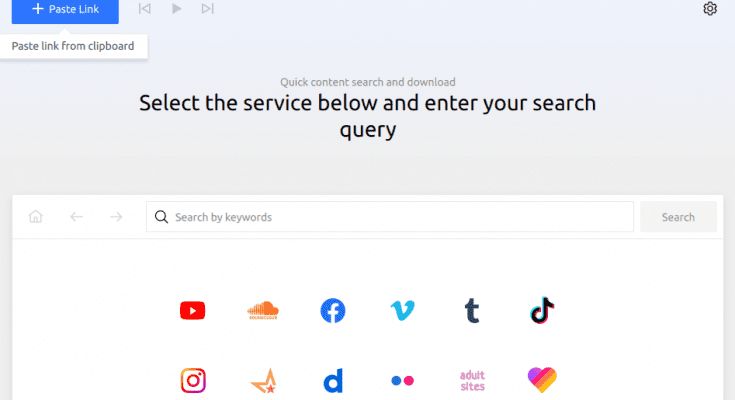Navigate back with left arrow
The height and width of the screenshot is (400, 735).
(77, 217)
